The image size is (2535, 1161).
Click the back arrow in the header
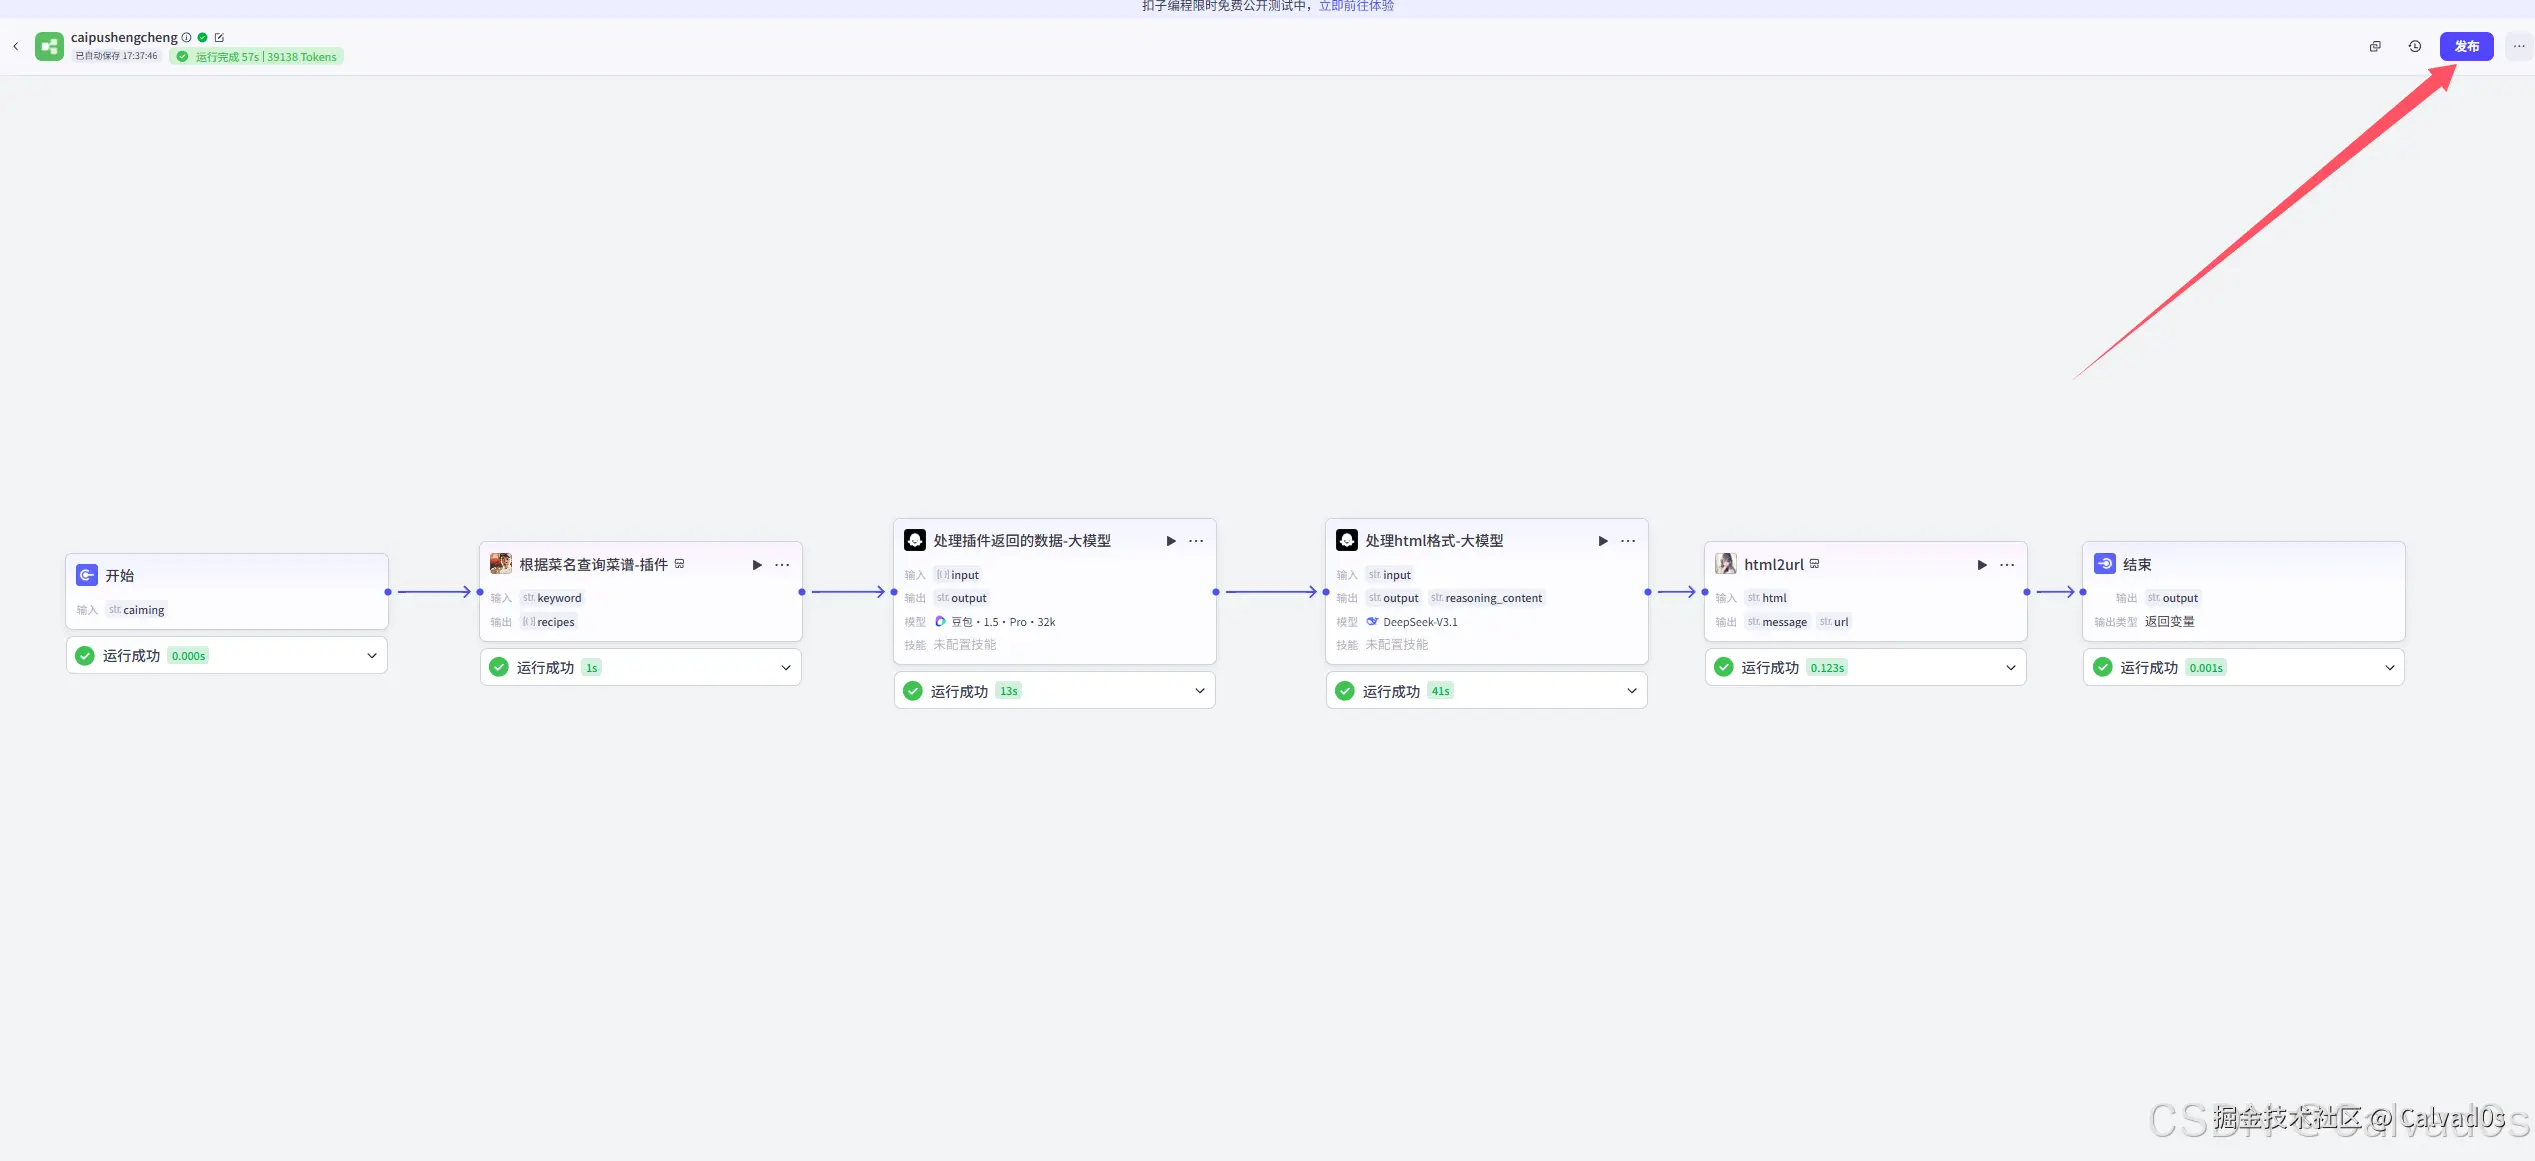(16, 46)
